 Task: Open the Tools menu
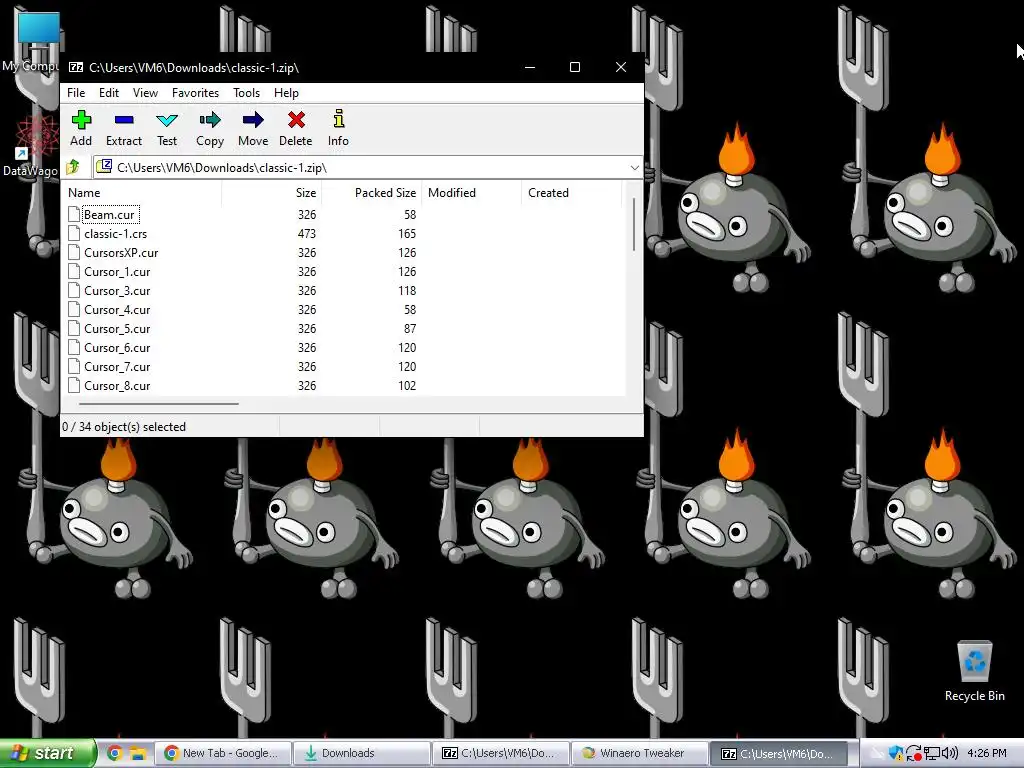click(x=246, y=93)
